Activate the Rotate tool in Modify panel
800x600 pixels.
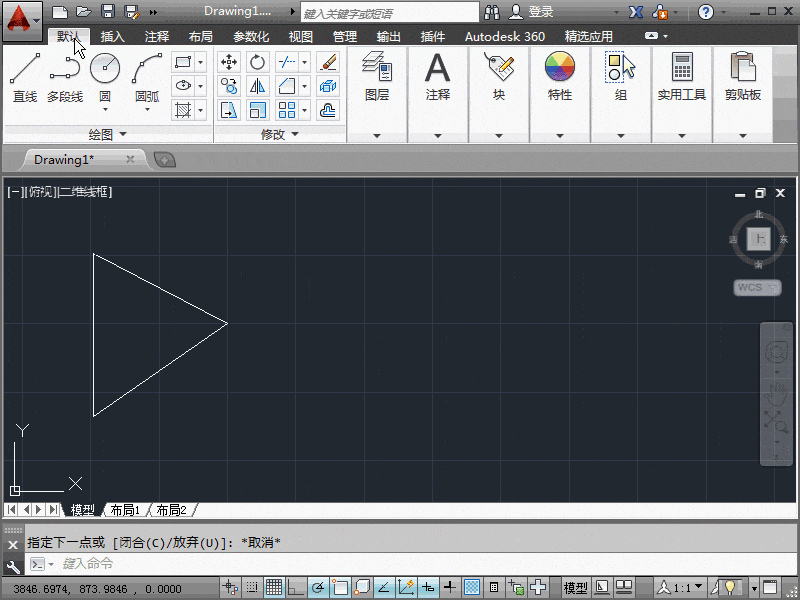[x=258, y=62]
